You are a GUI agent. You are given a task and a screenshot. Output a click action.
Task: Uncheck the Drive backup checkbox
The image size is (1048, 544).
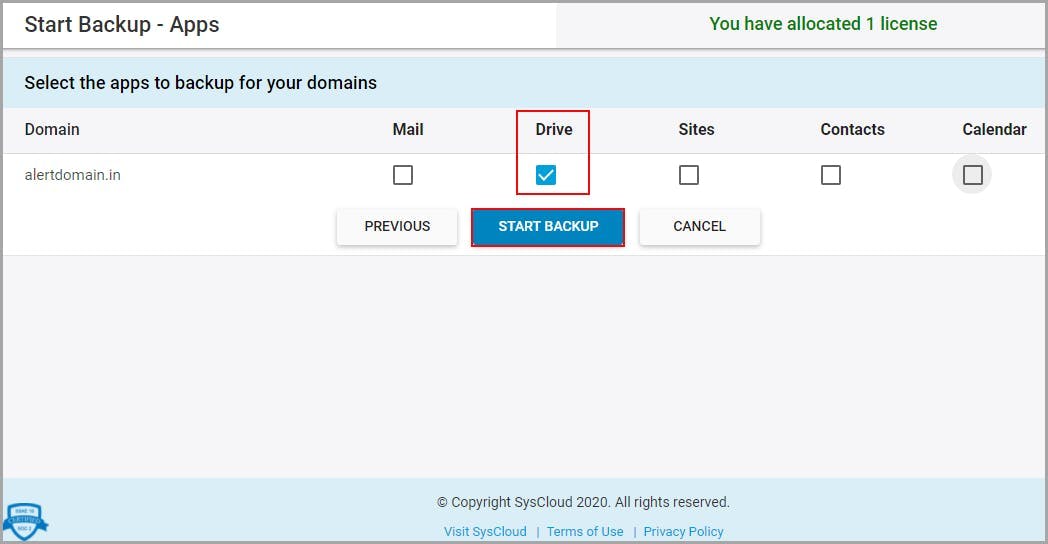click(x=546, y=175)
